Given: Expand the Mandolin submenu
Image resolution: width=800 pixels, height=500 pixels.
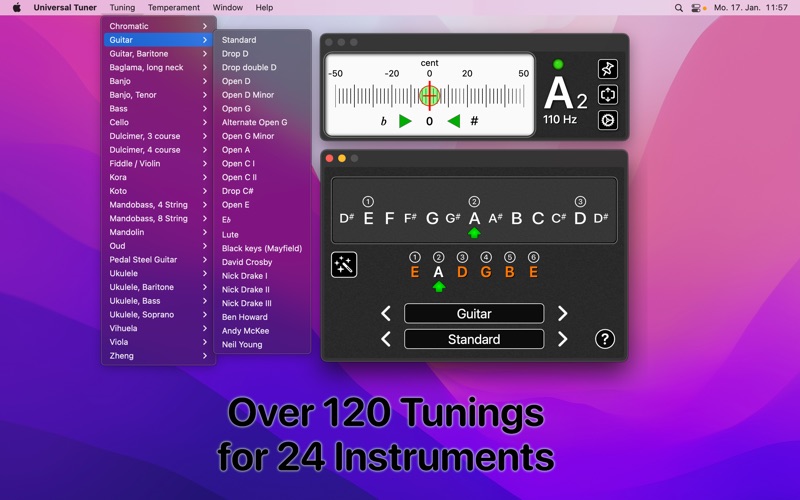Looking at the screenshot, I should (158, 232).
